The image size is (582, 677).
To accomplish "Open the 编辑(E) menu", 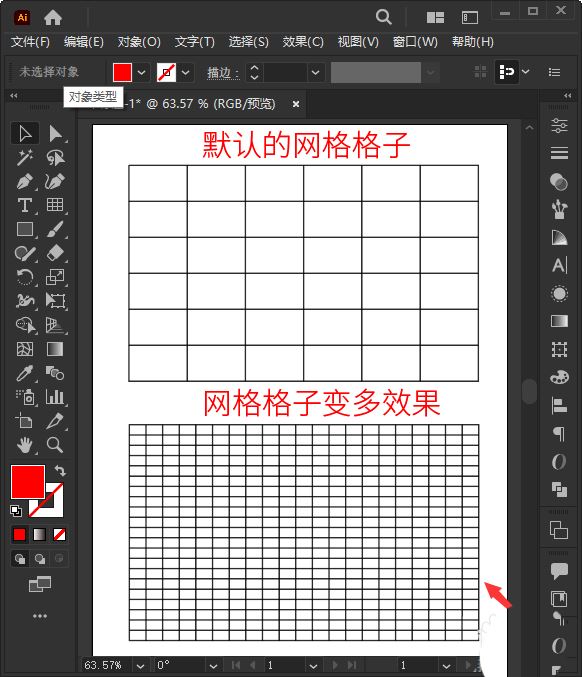I will [x=84, y=42].
